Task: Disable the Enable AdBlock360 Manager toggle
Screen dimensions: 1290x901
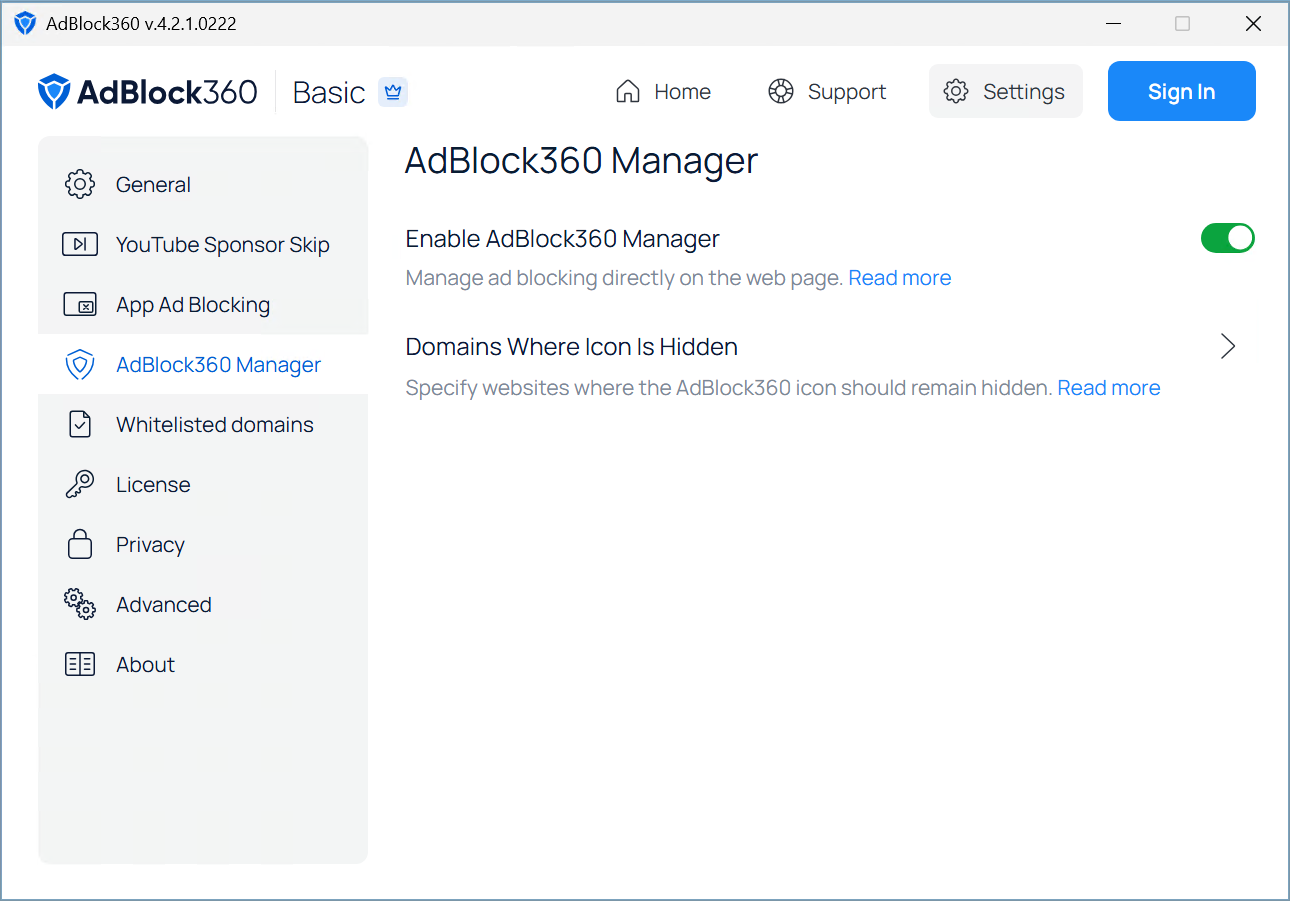Action: point(1227,238)
